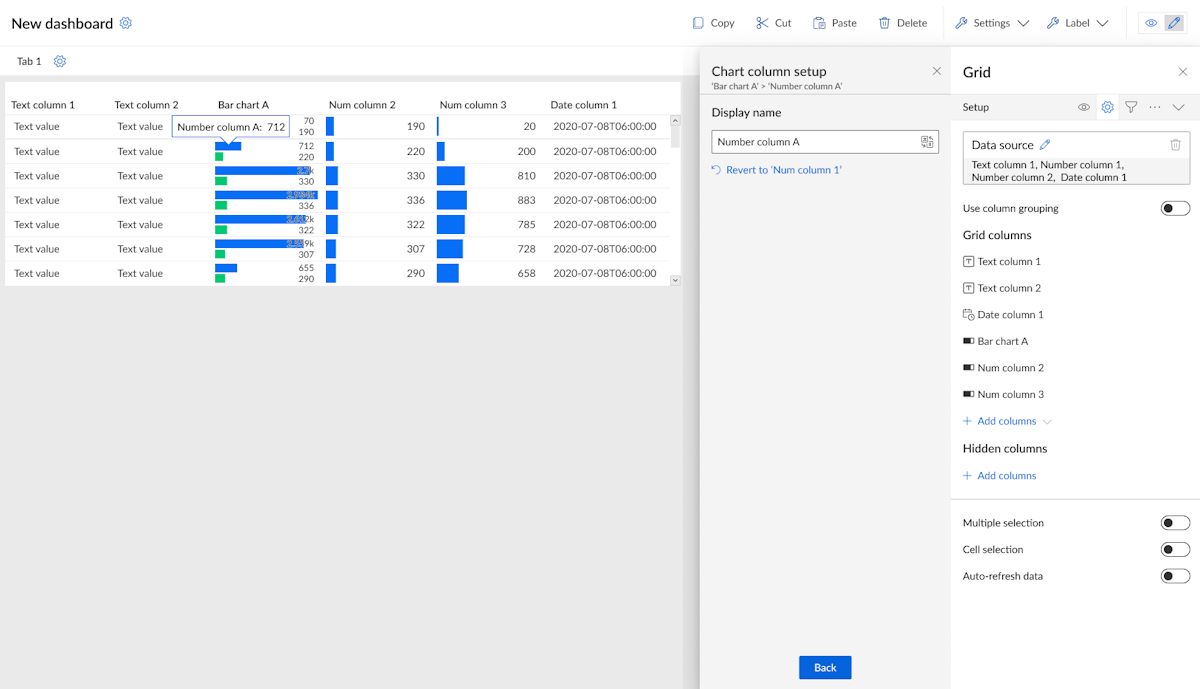Click the Display name input field
The width and height of the screenshot is (1200, 689).
(x=825, y=142)
